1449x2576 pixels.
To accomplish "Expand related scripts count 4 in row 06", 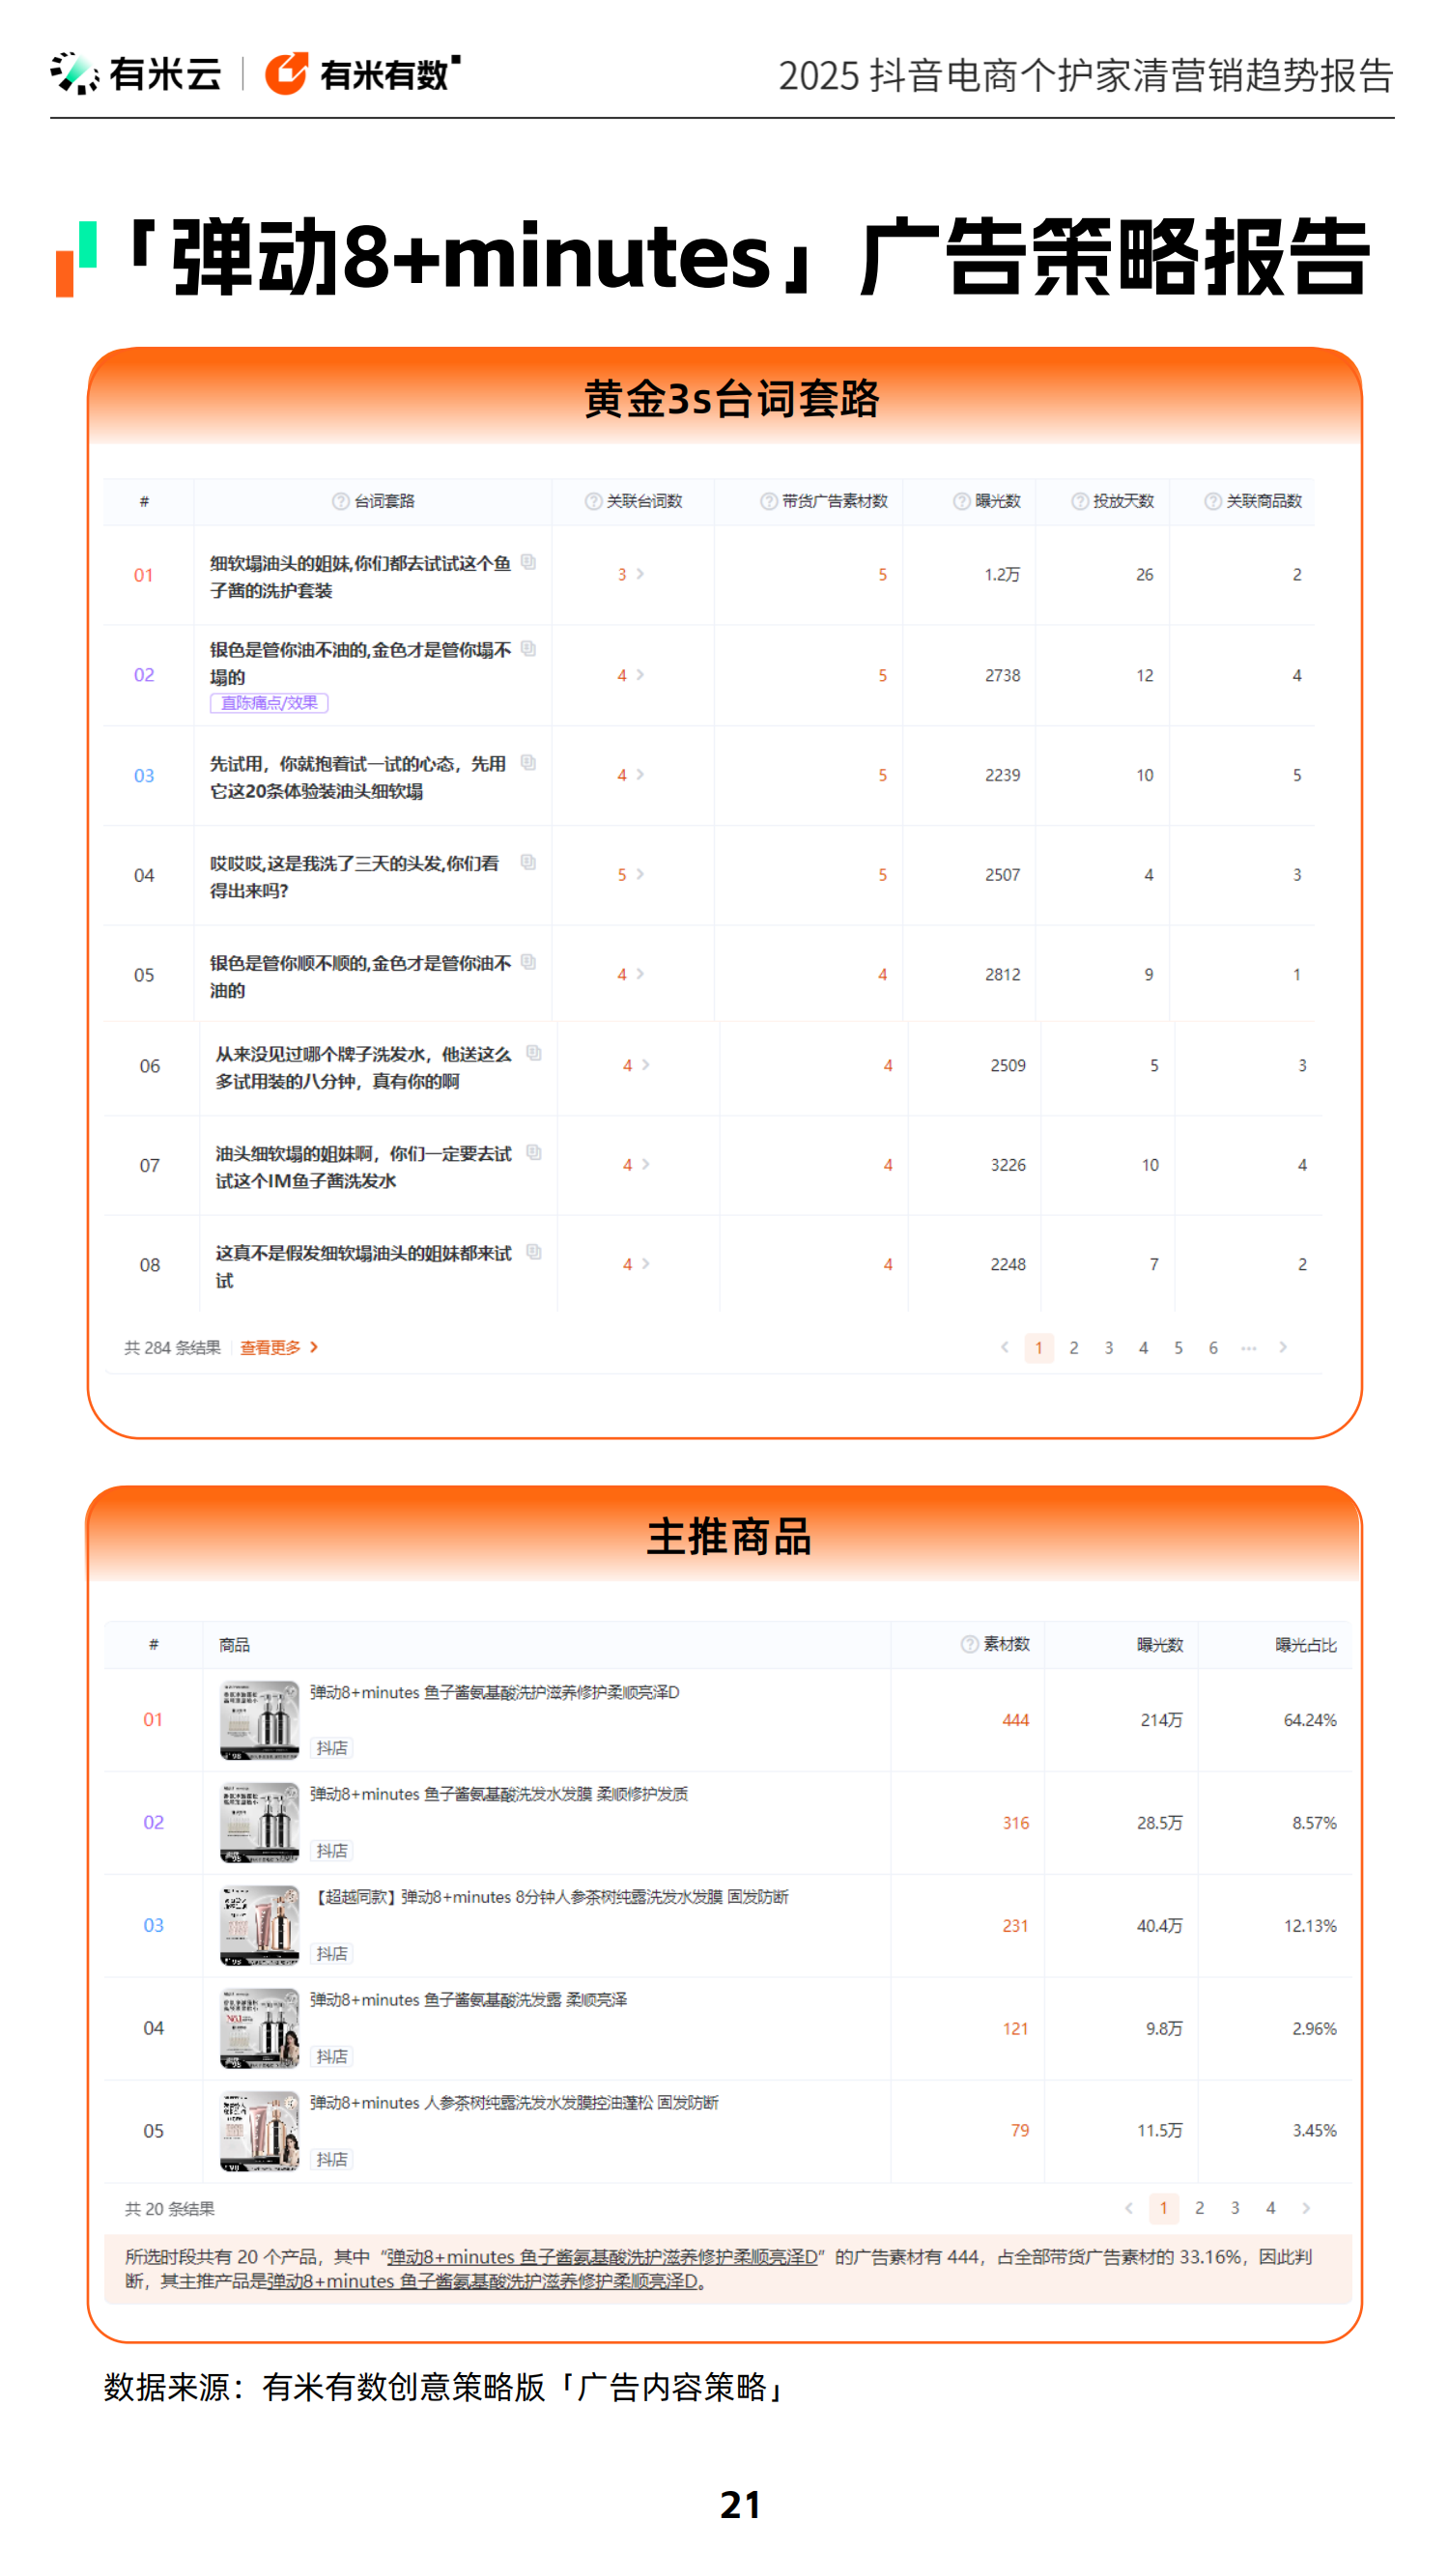I will (636, 1065).
